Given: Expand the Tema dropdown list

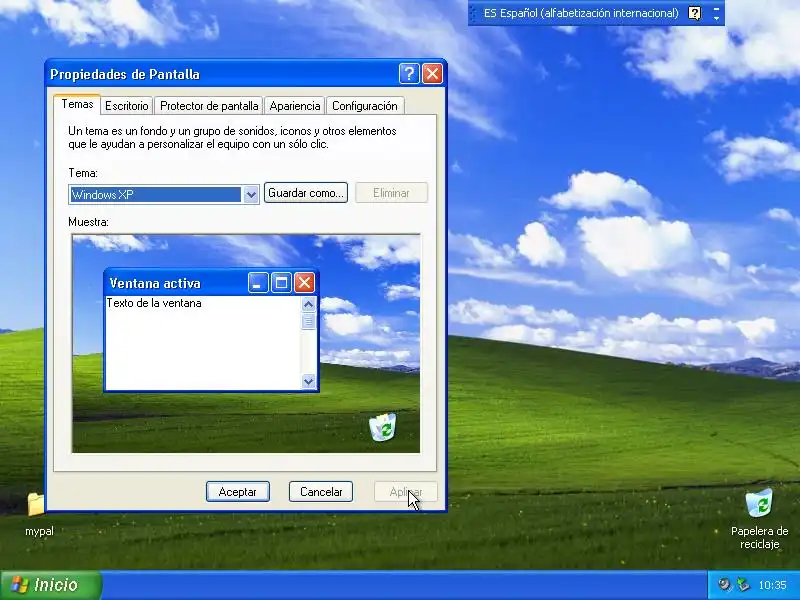Looking at the screenshot, I should click(251, 194).
